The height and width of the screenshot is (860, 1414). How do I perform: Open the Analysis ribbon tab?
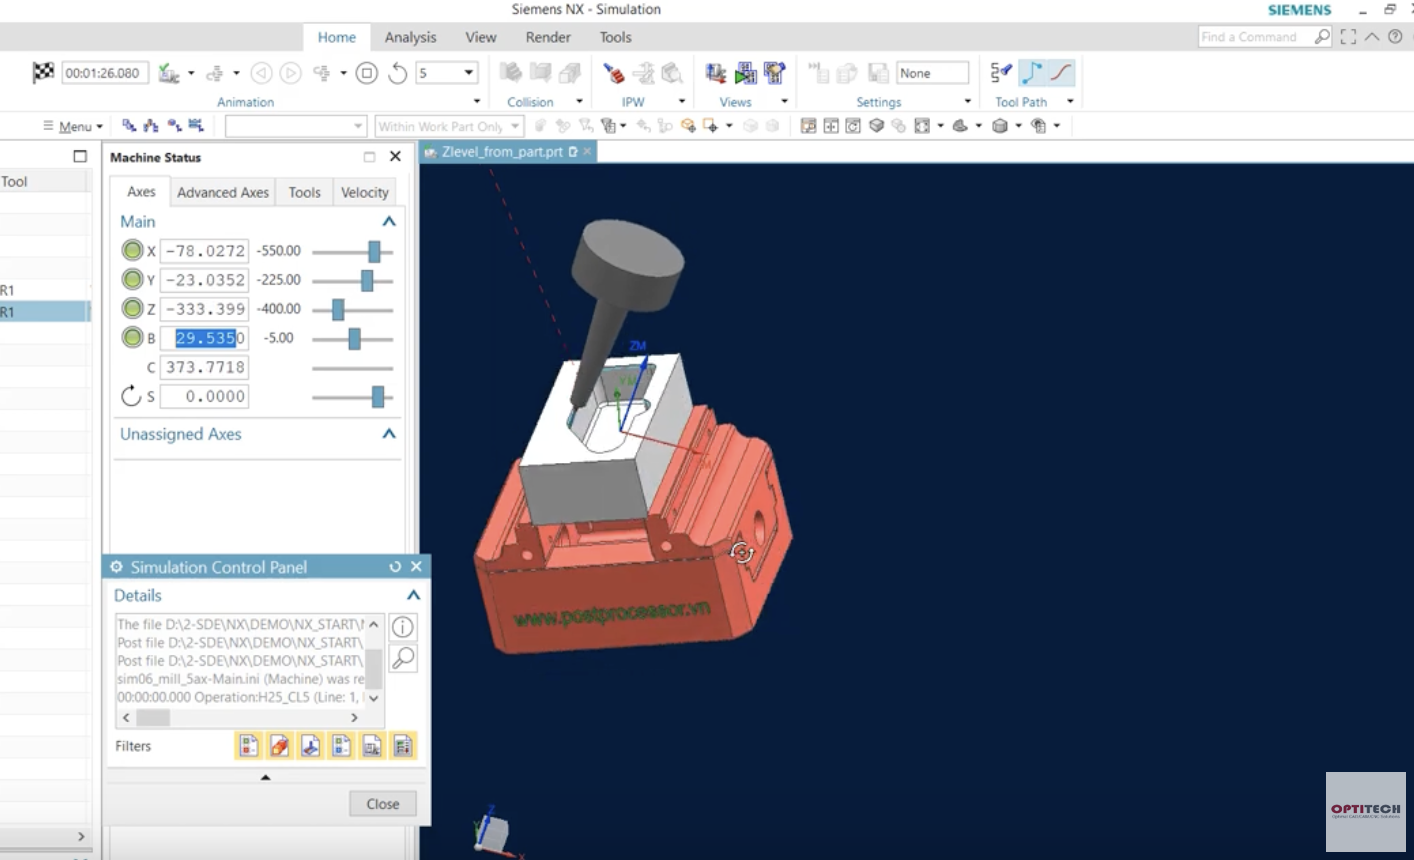[x=410, y=37]
